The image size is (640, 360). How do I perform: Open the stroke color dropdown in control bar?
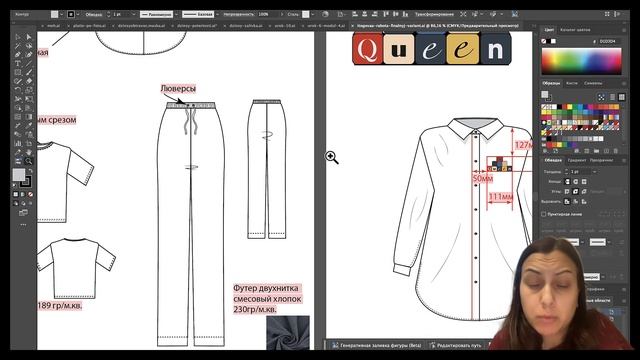[78, 14]
